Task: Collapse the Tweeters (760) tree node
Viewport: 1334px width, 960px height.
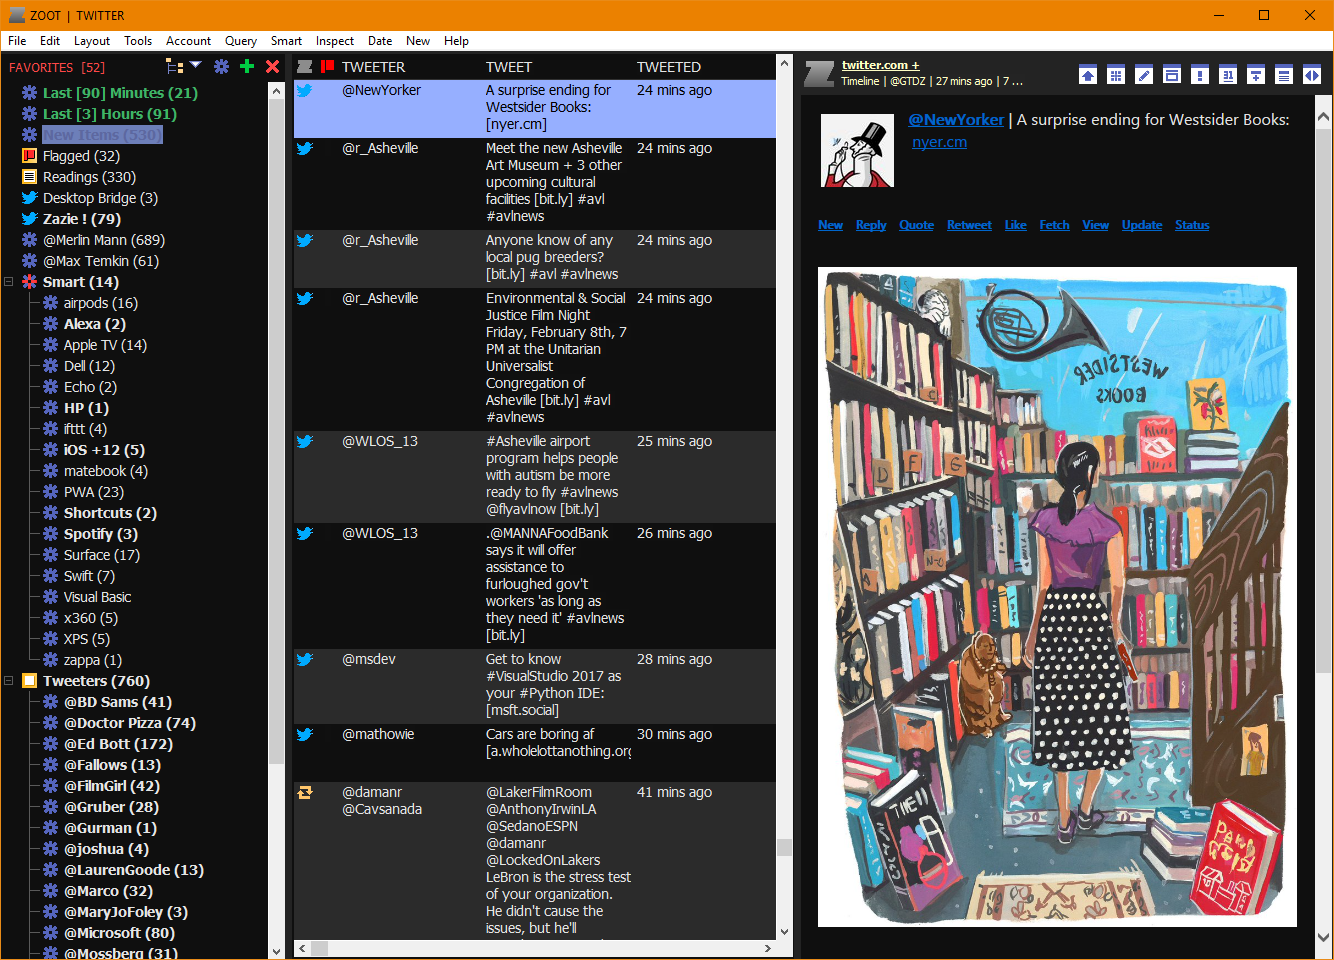Action: click(x=8, y=681)
